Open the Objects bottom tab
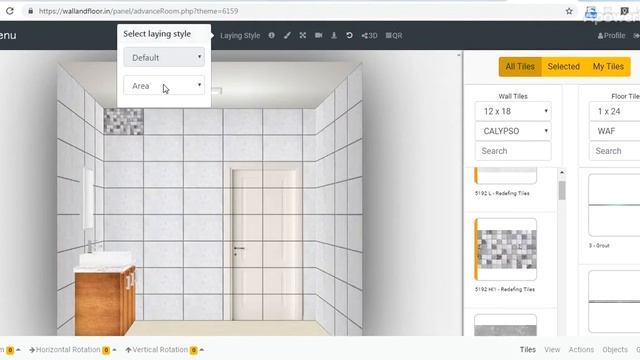Screen dimensions: 640x360 [x=615, y=350]
